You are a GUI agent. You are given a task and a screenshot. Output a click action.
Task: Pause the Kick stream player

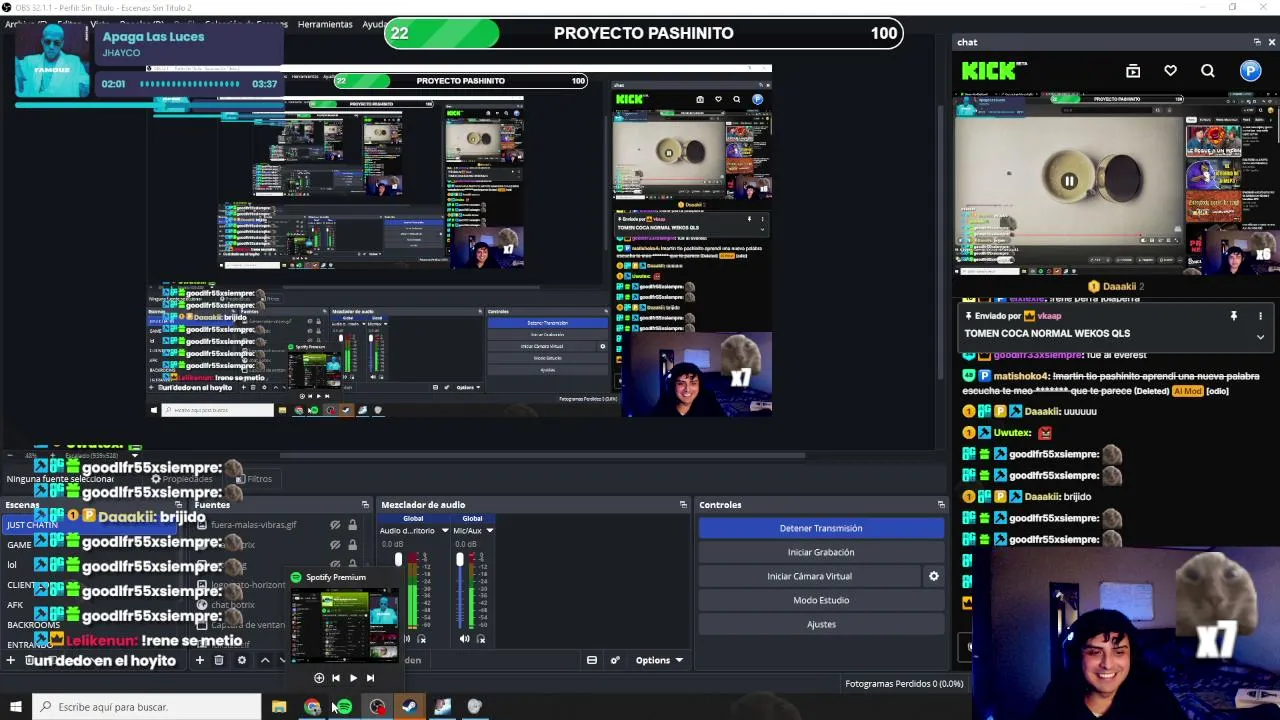tap(1069, 181)
